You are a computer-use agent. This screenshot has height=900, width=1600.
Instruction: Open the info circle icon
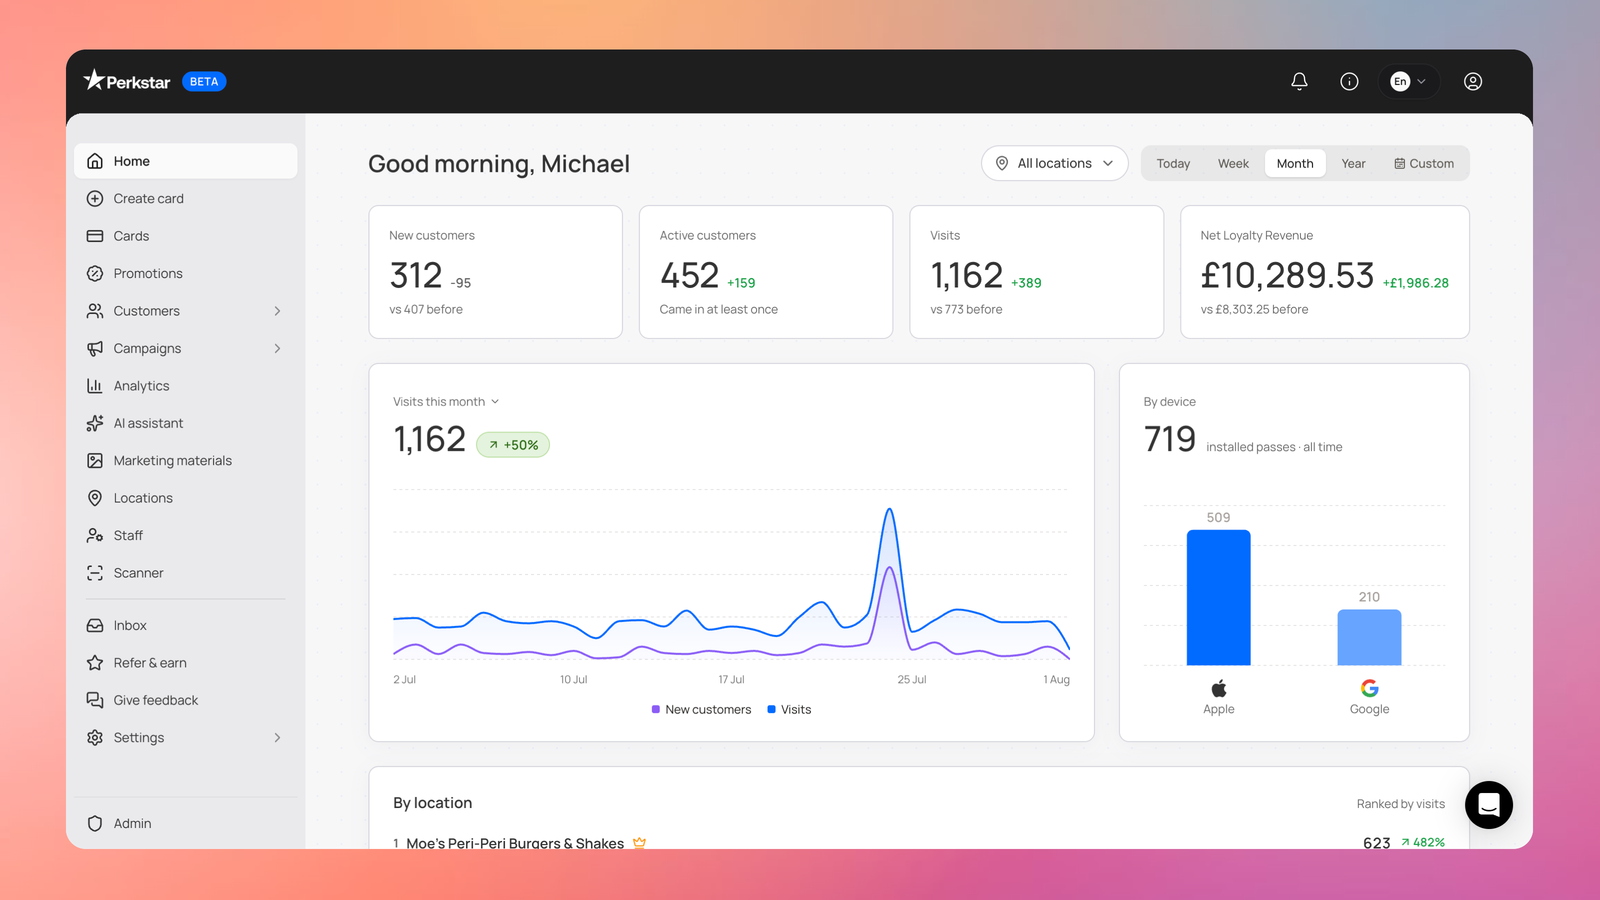click(1349, 82)
